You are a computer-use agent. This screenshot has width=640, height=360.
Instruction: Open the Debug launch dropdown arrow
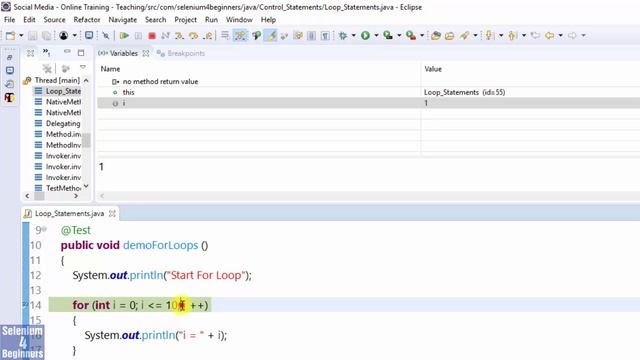353,36
